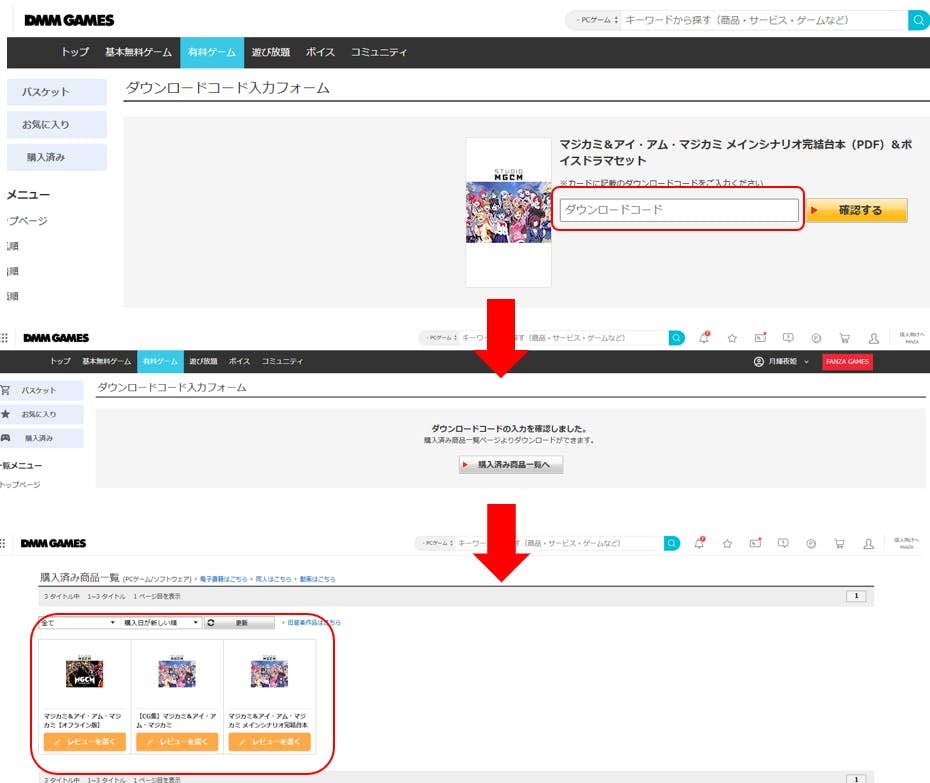The height and width of the screenshot is (783, 930).
Task: Click cart icon in bottom header
Action: 840,543
